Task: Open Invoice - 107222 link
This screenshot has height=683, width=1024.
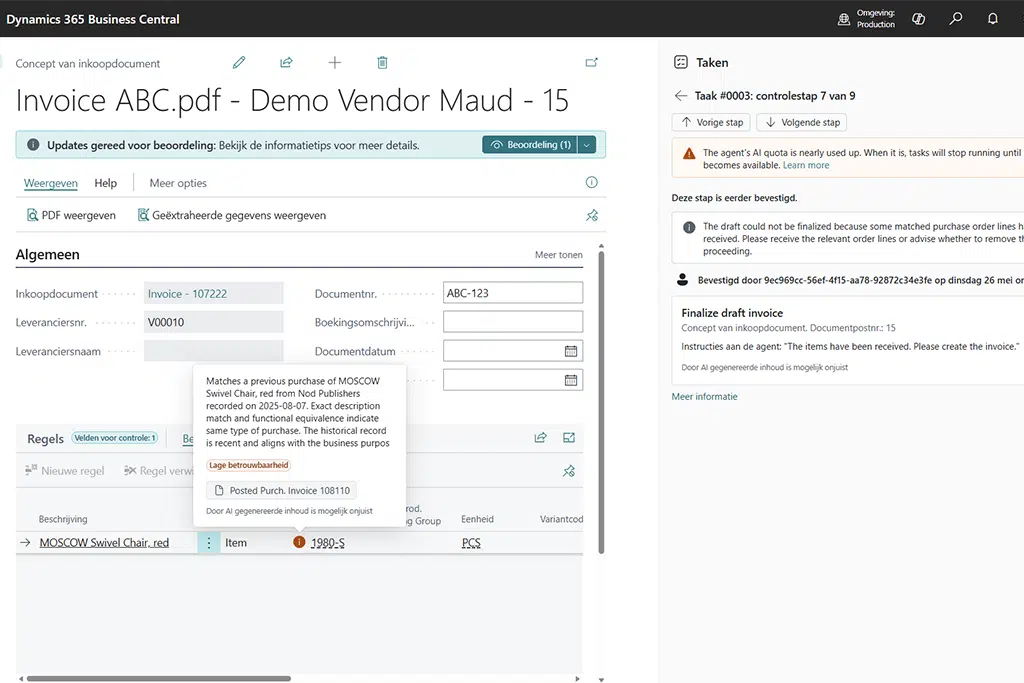Action: tap(187, 294)
